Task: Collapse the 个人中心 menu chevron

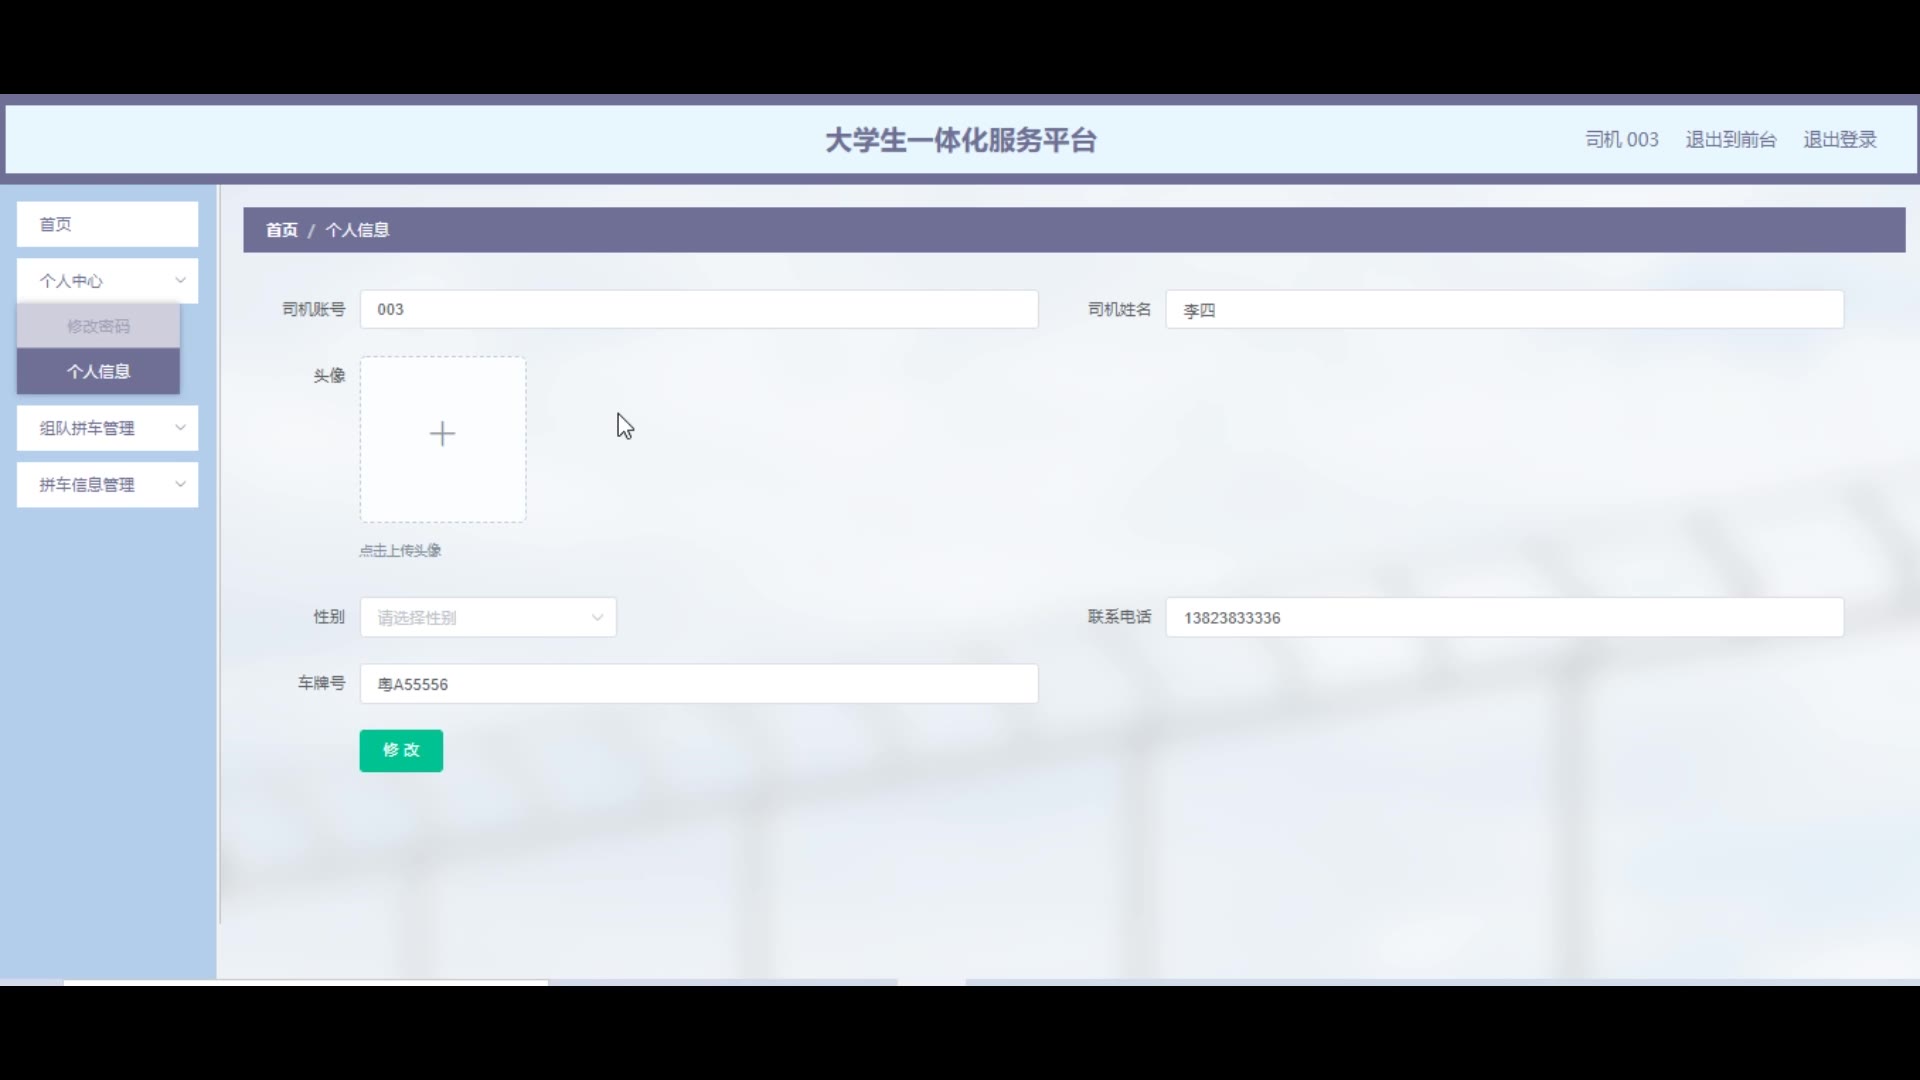Action: pyautogui.click(x=180, y=281)
